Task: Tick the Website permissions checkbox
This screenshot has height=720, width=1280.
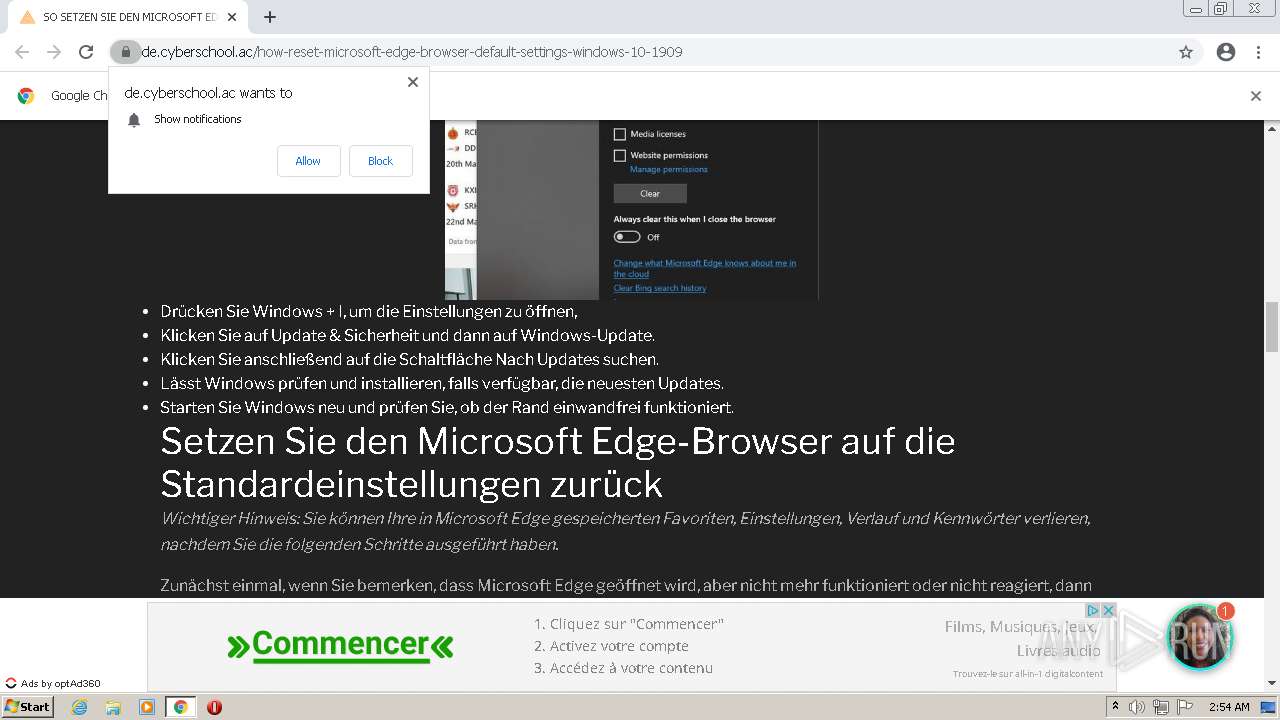Action: pyautogui.click(x=620, y=155)
